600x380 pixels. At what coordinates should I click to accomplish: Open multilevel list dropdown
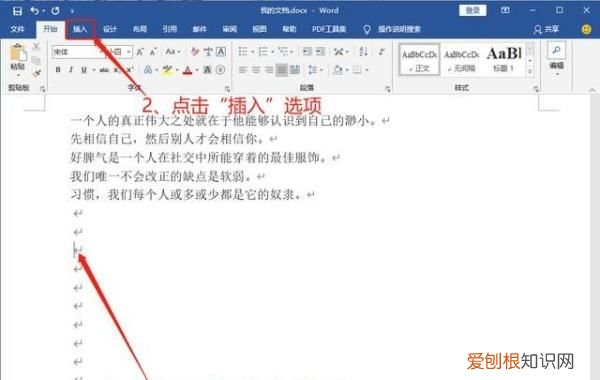(x=292, y=52)
